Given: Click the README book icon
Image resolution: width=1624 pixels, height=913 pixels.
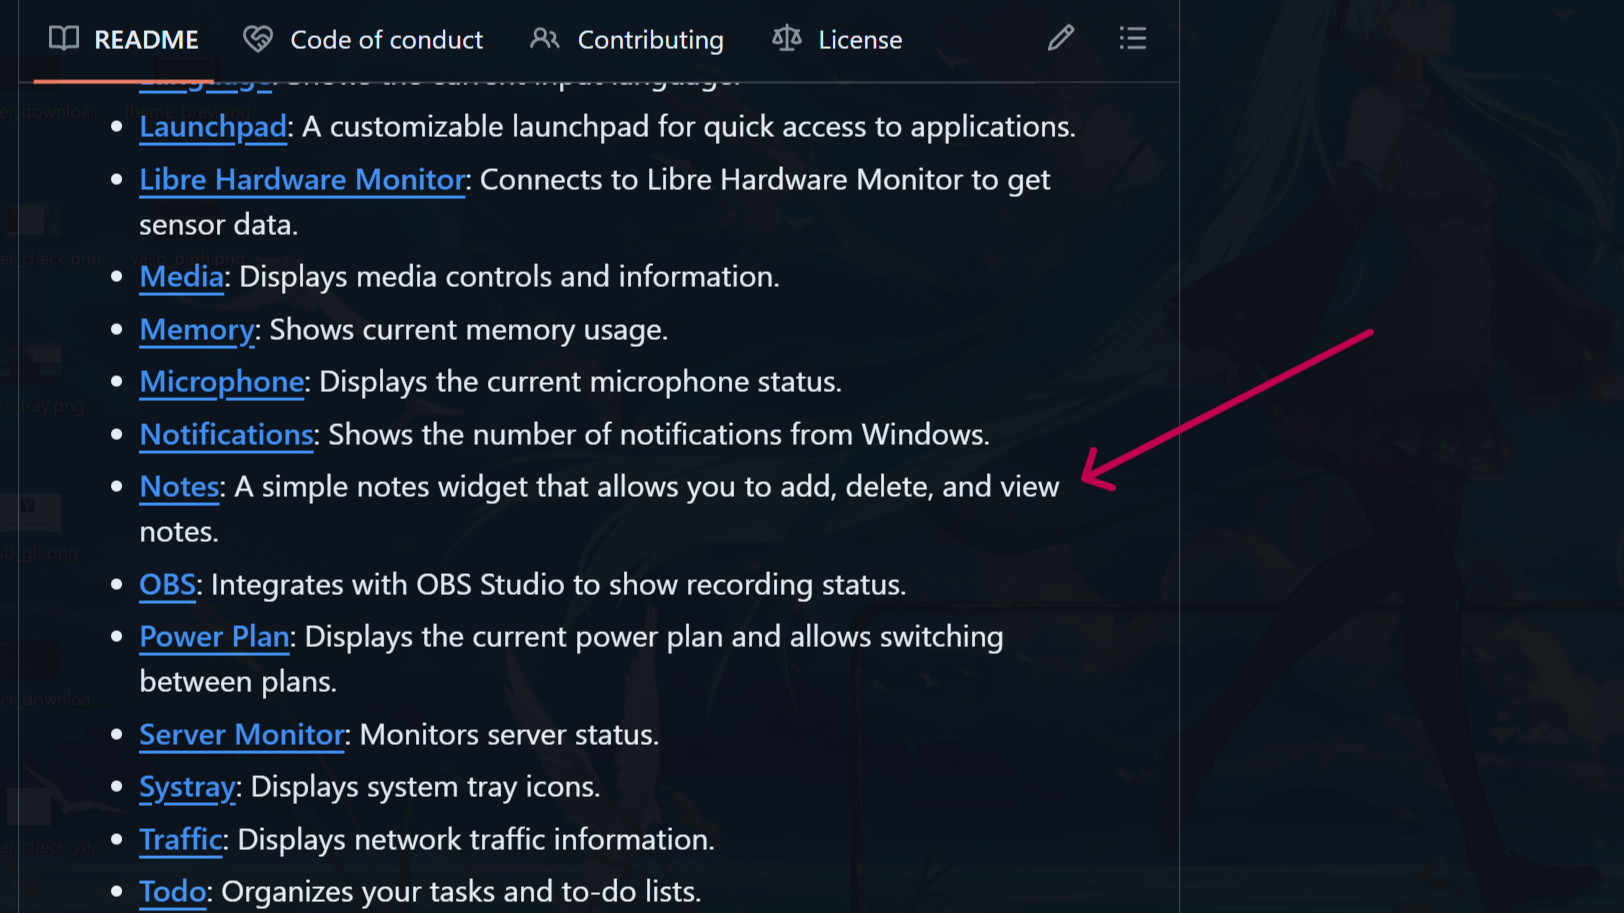Looking at the screenshot, I should point(64,39).
